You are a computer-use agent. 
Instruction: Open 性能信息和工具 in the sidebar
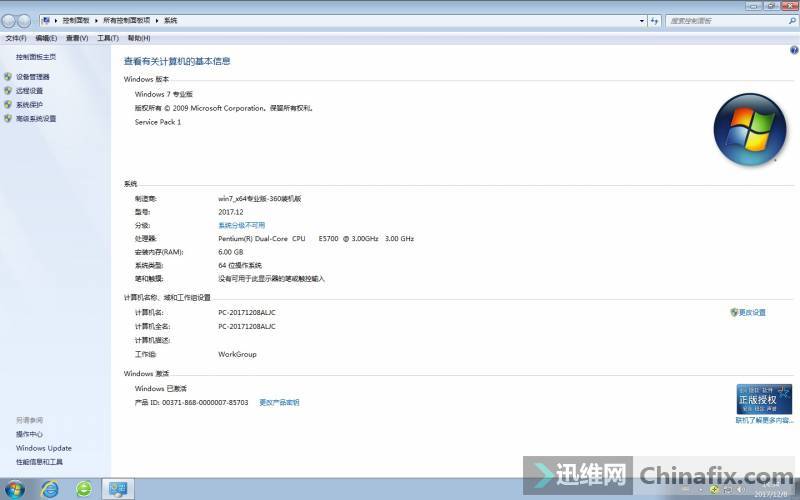[39, 462]
